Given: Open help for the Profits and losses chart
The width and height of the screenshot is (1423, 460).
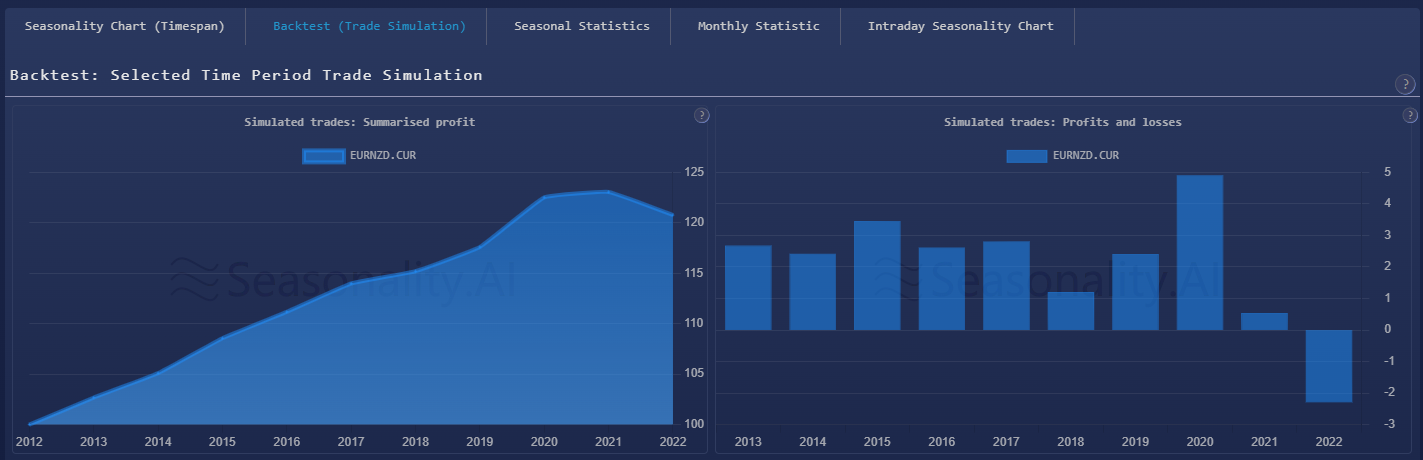Looking at the screenshot, I should (x=1410, y=116).
